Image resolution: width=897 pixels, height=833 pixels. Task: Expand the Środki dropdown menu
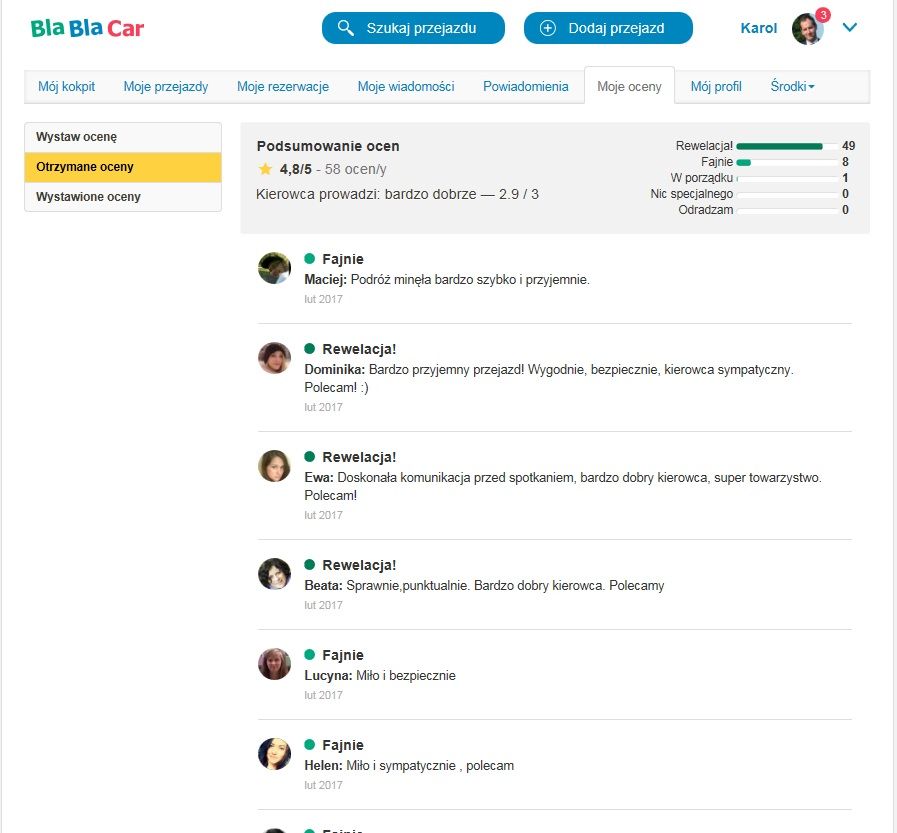pos(792,86)
